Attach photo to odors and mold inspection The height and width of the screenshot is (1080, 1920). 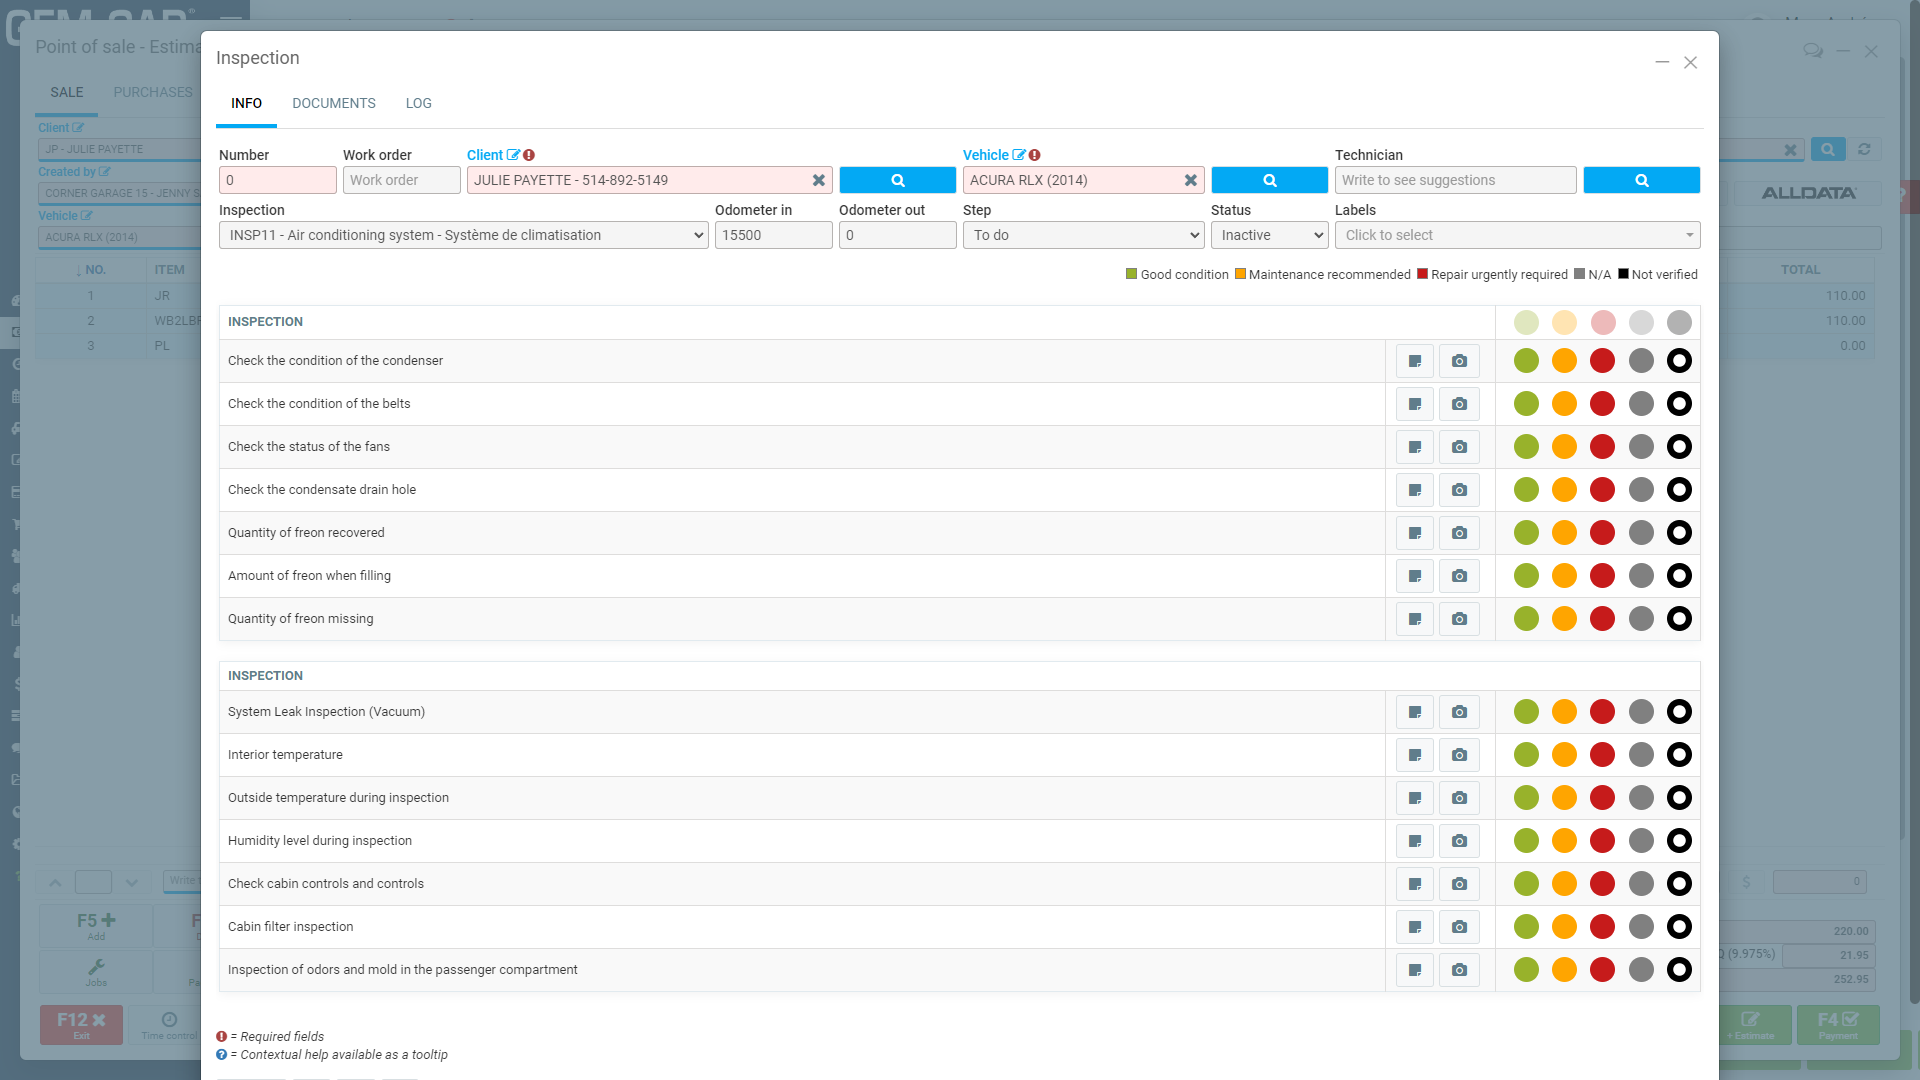1459,970
